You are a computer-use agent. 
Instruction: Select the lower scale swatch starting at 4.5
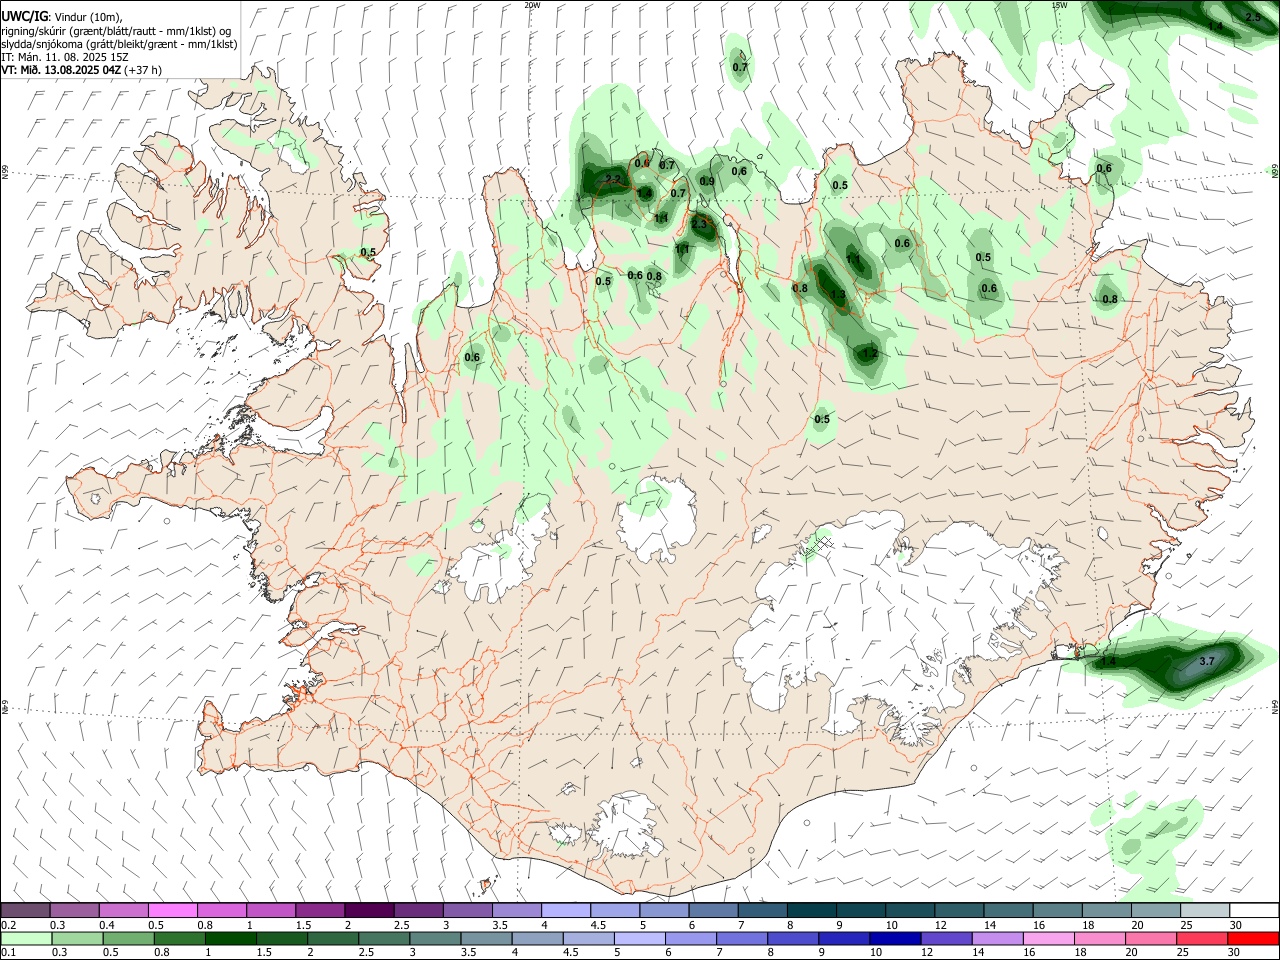point(588,938)
